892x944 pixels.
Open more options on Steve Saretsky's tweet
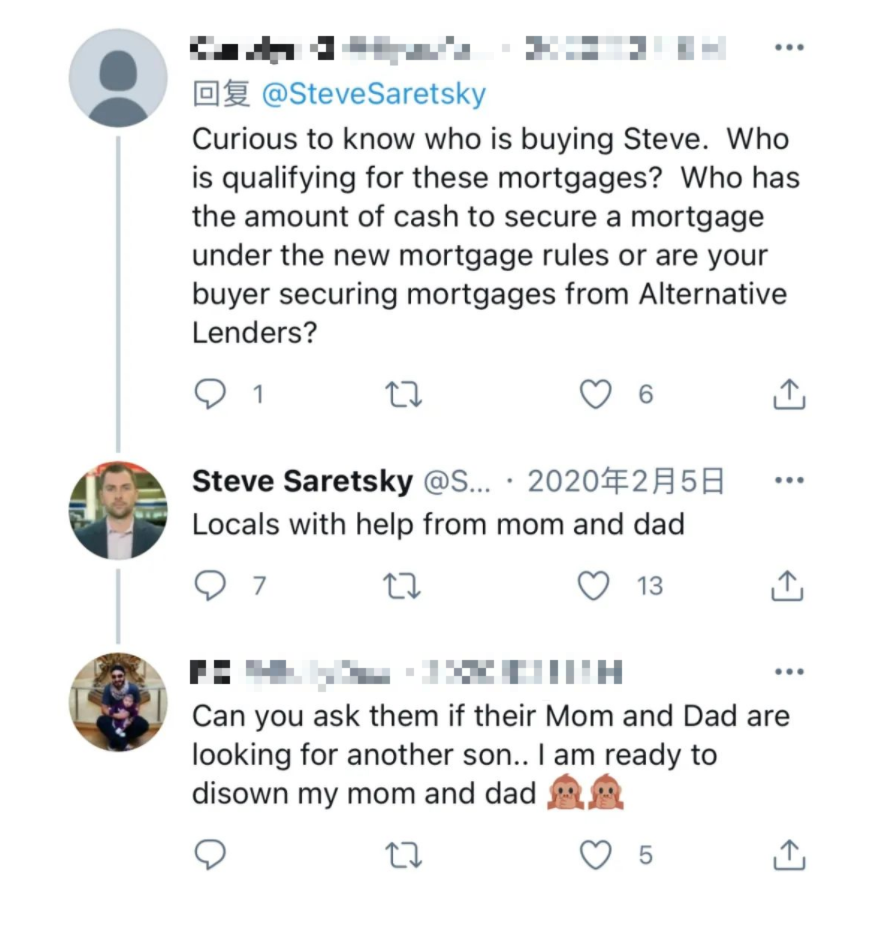coord(789,480)
